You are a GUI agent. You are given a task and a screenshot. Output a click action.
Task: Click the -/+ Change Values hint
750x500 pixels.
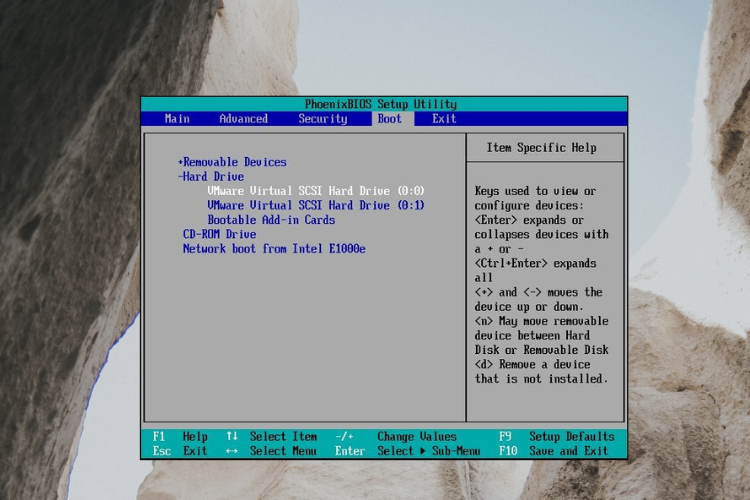click(x=396, y=437)
